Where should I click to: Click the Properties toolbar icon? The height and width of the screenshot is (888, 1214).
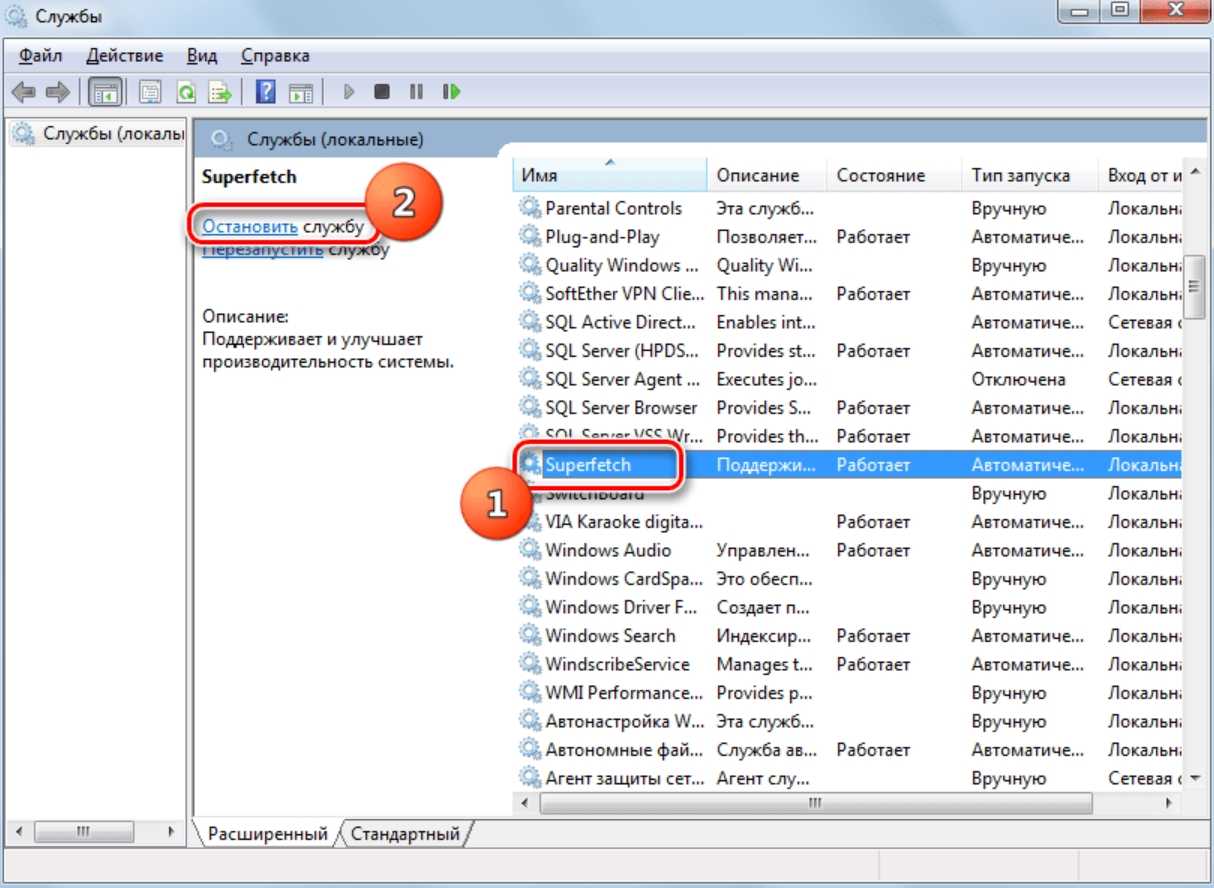pyautogui.click(x=150, y=92)
